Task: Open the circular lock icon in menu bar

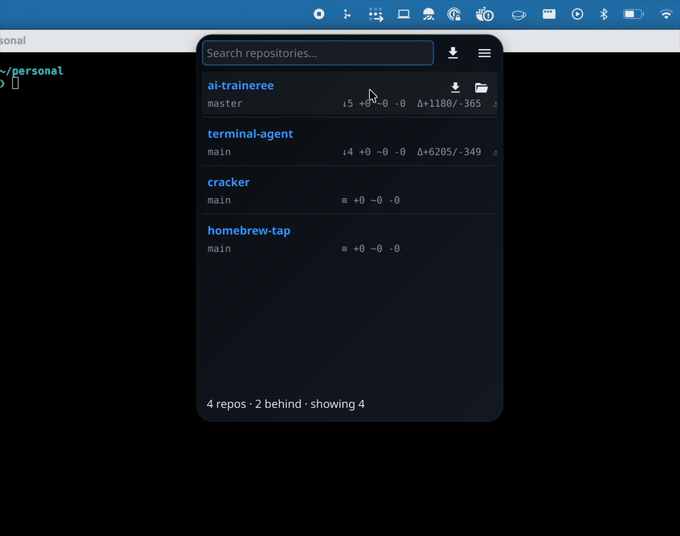Action: pyautogui.click(x=454, y=14)
